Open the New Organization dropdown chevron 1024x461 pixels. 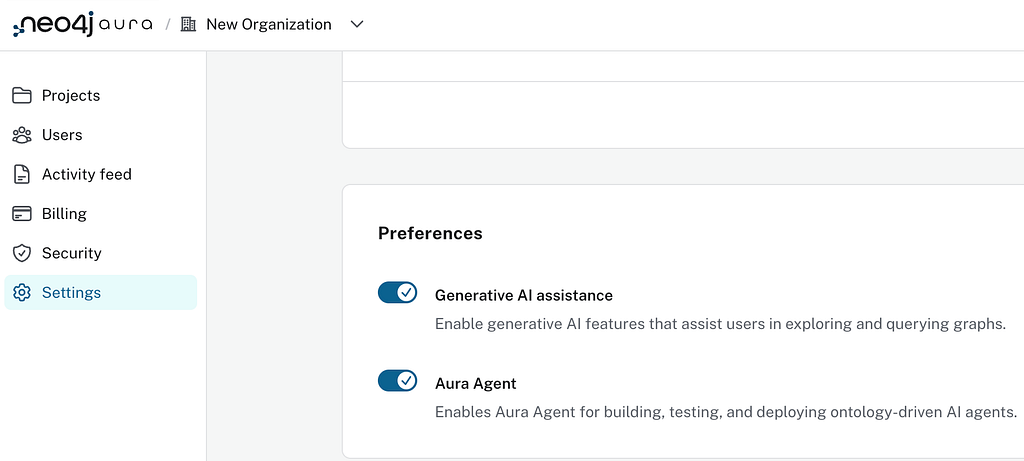[x=357, y=24]
